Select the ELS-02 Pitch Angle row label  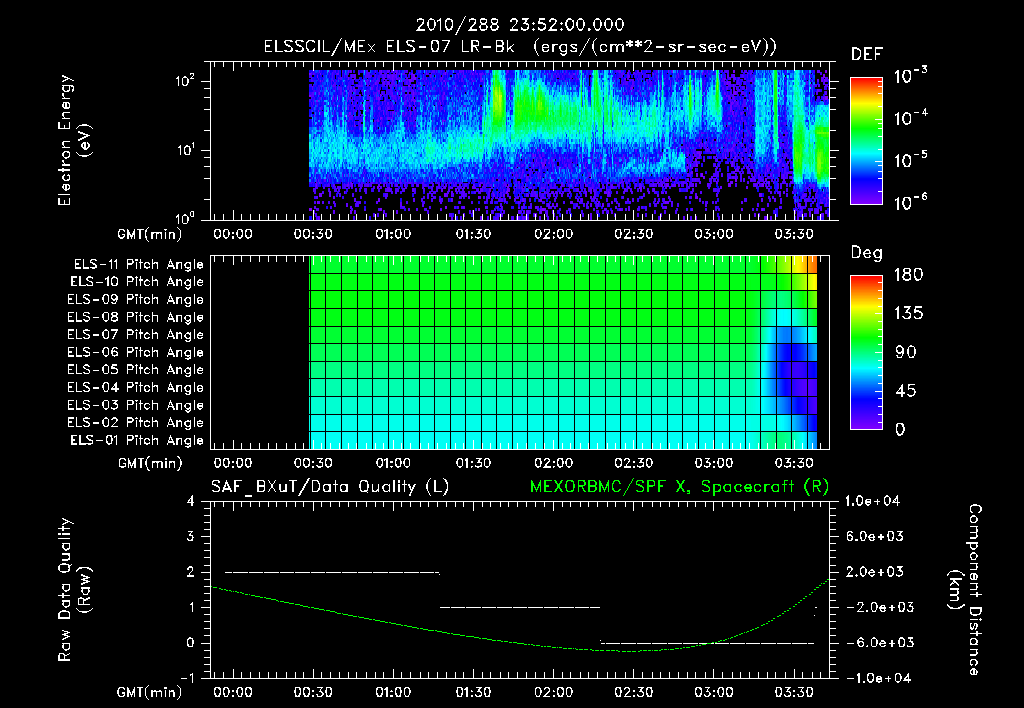(135, 423)
